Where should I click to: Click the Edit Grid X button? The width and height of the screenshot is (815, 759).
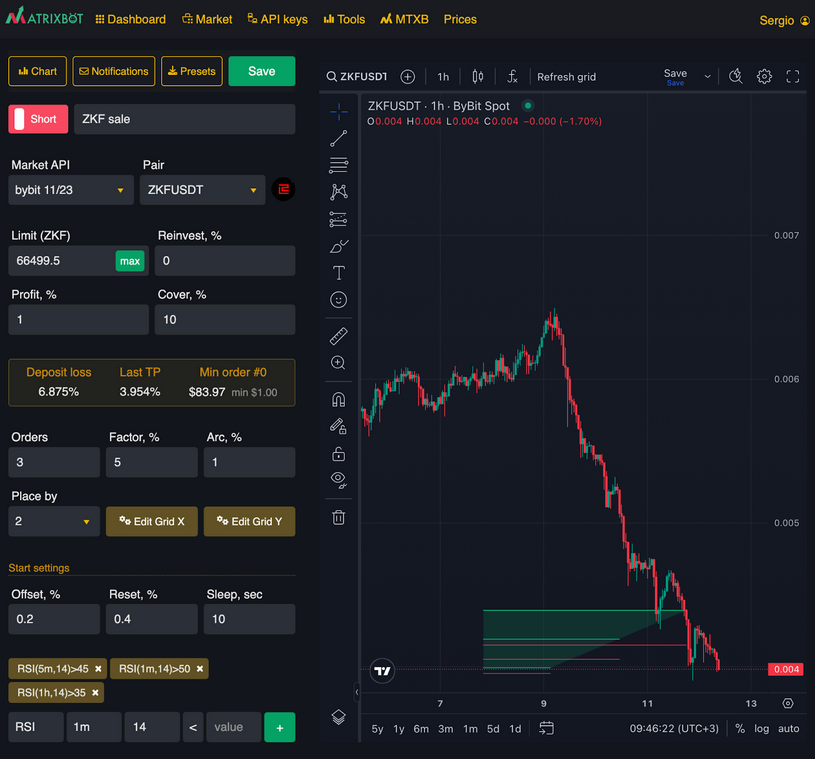[152, 521]
